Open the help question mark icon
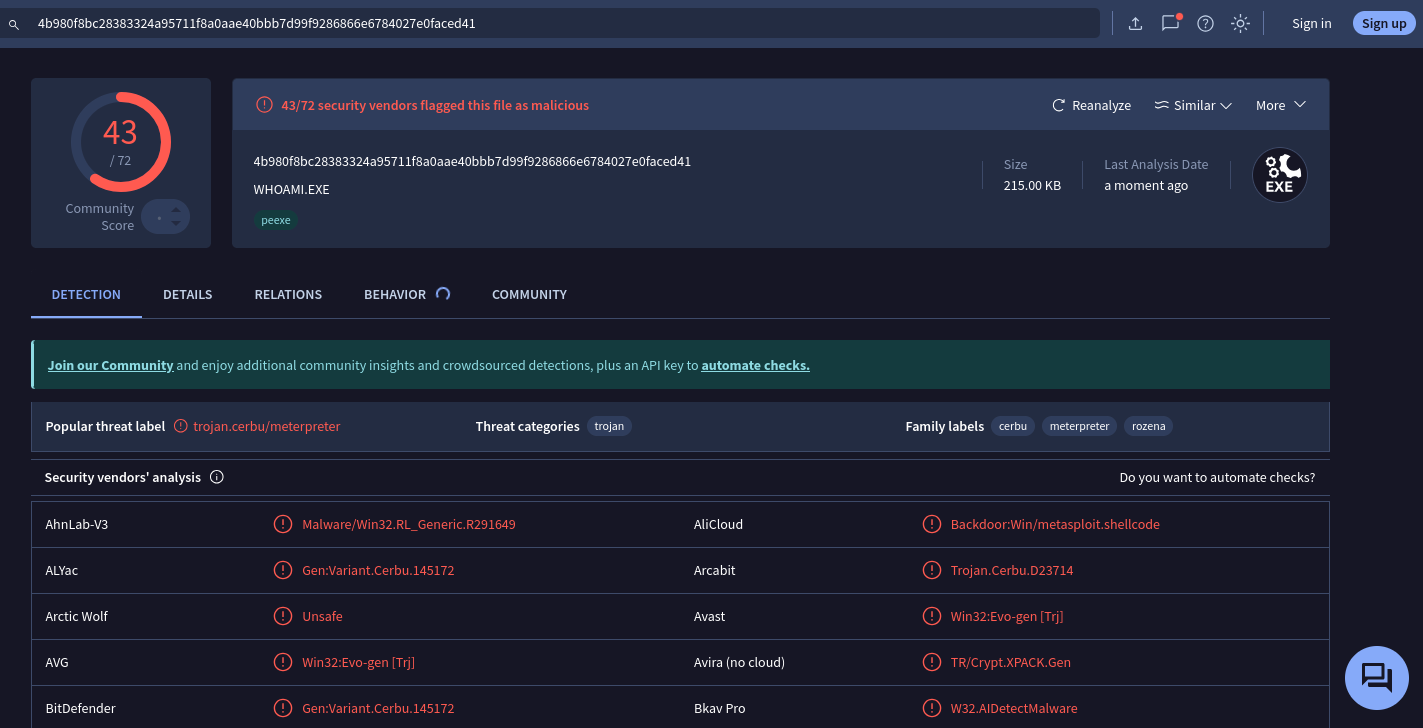The height and width of the screenshot is (728, 1423). [1205, 23]
